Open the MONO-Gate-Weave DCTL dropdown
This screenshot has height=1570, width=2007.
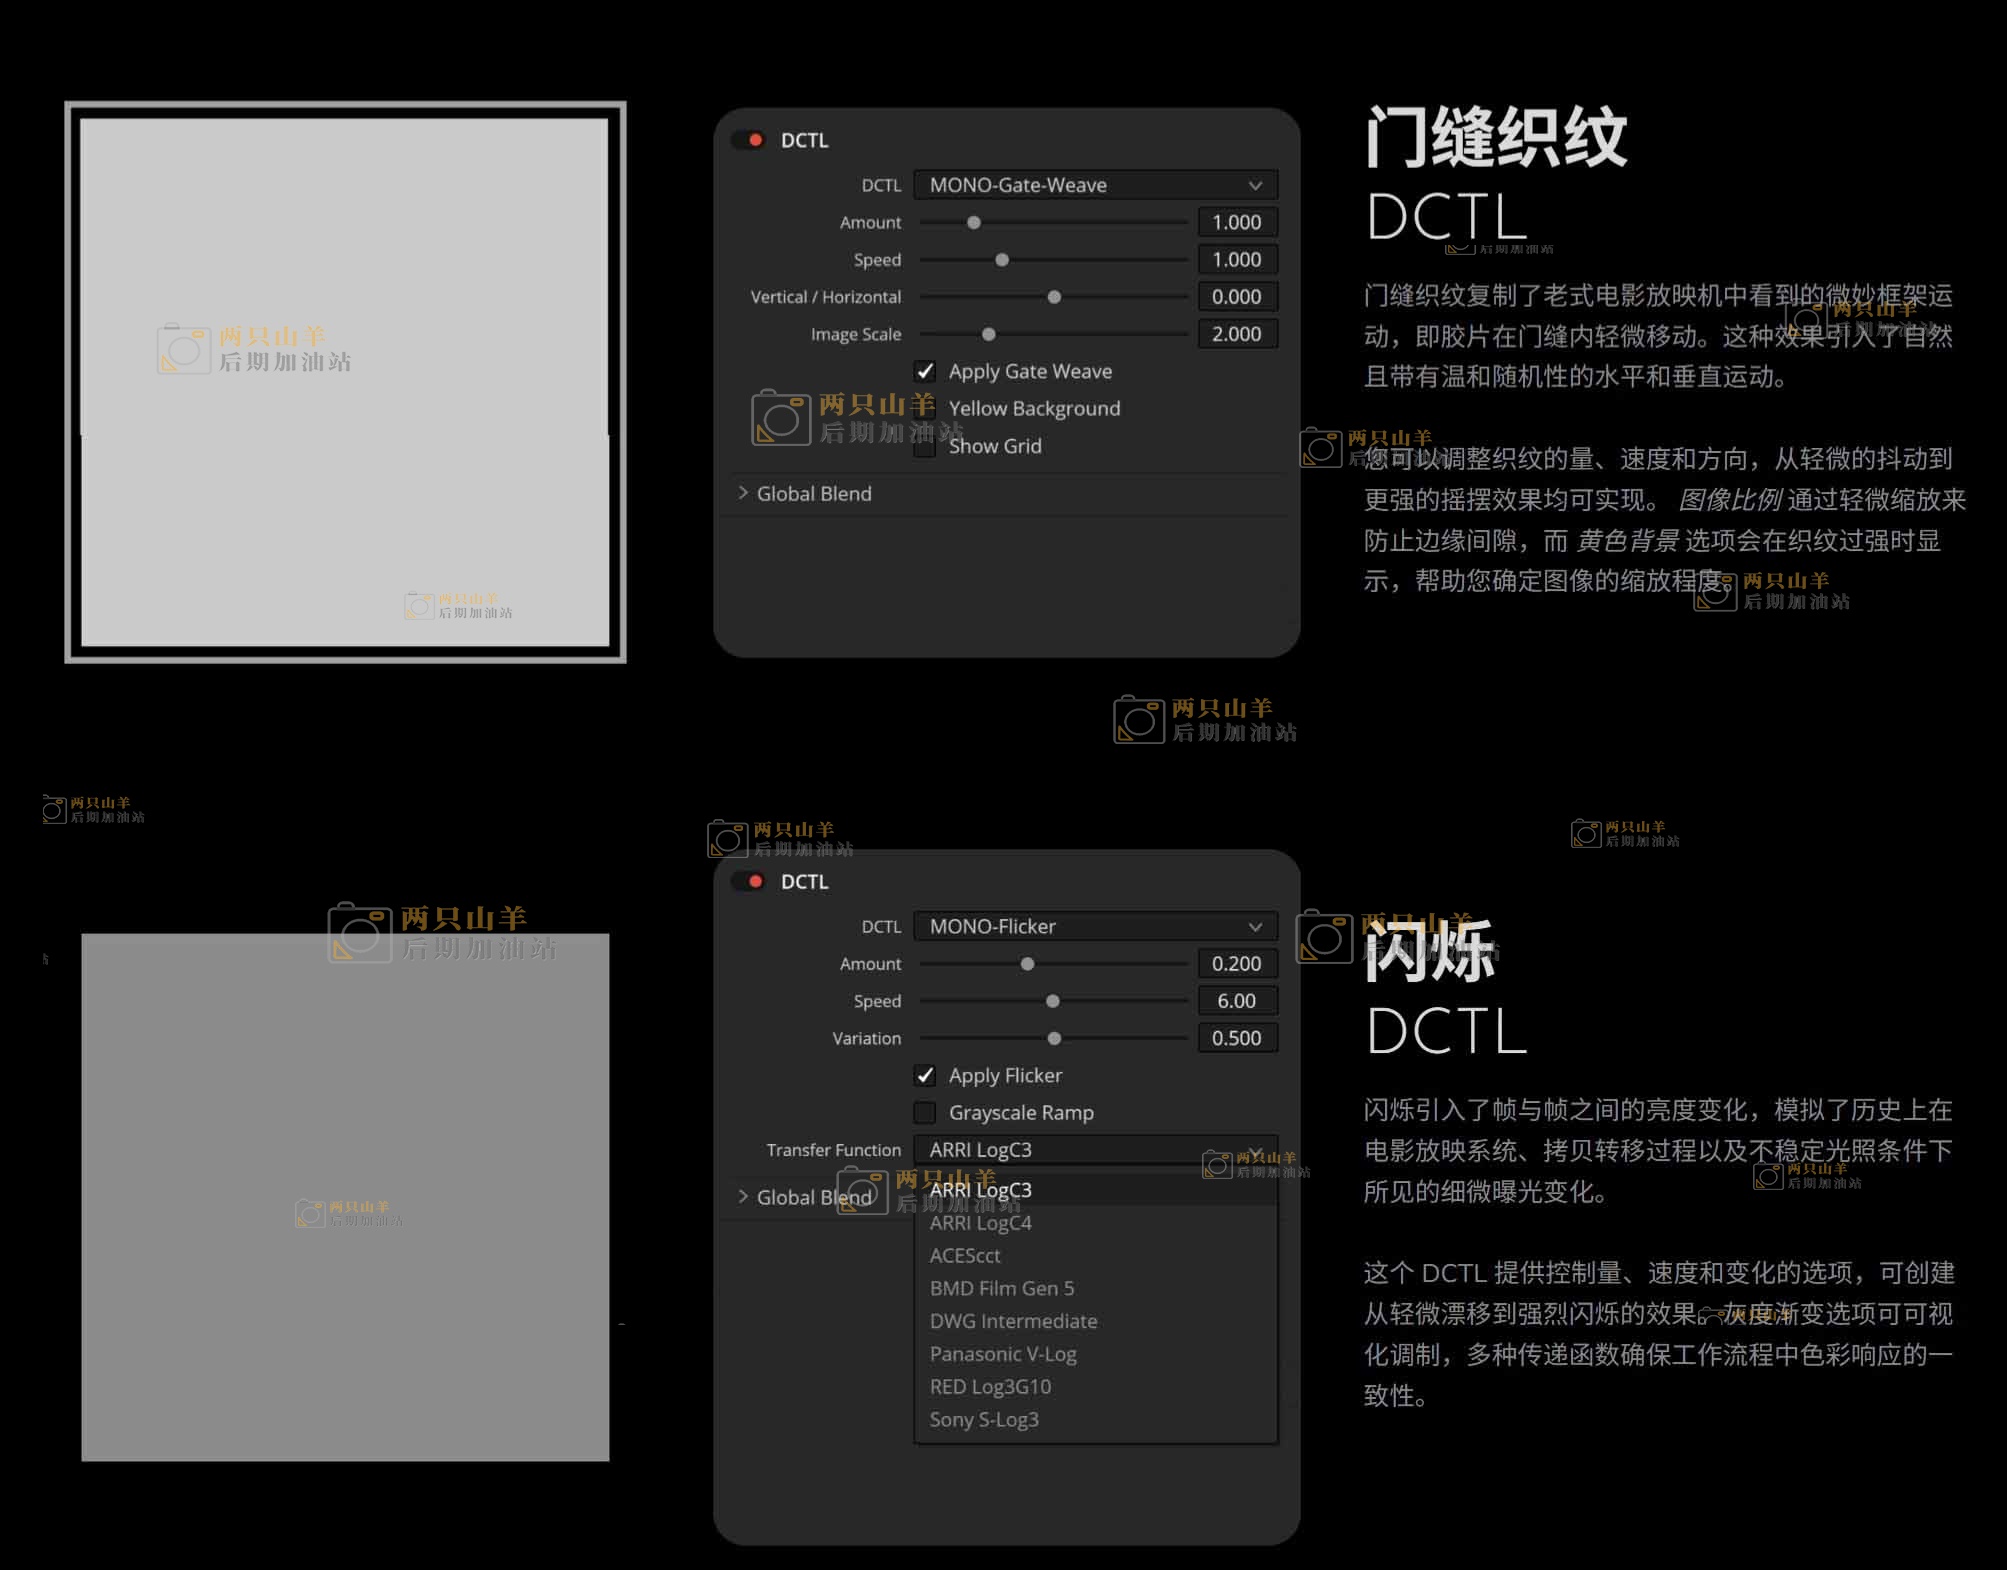1095,185
